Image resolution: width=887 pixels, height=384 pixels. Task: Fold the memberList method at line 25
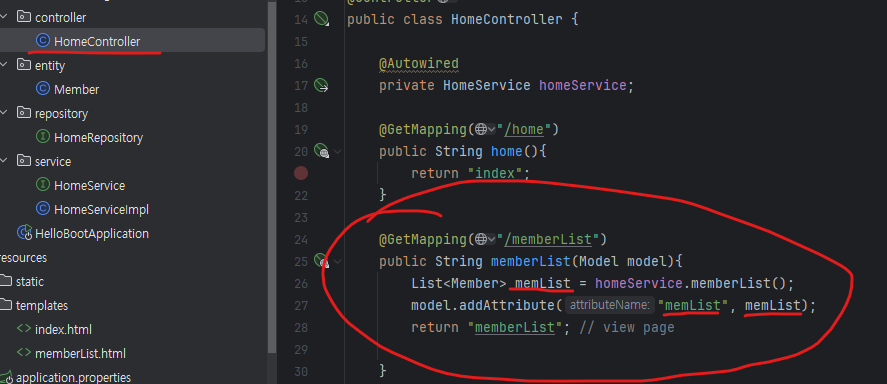click(x=338, y=261)
